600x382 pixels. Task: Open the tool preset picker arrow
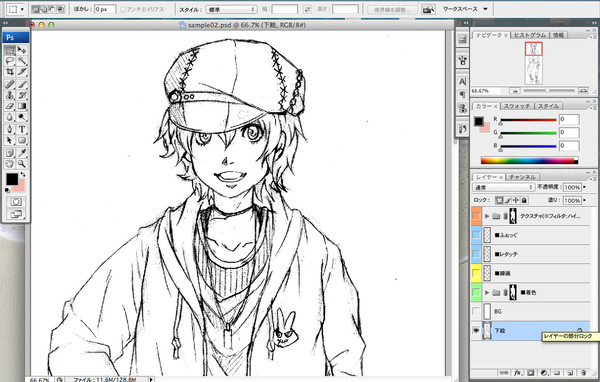point(23,9)
